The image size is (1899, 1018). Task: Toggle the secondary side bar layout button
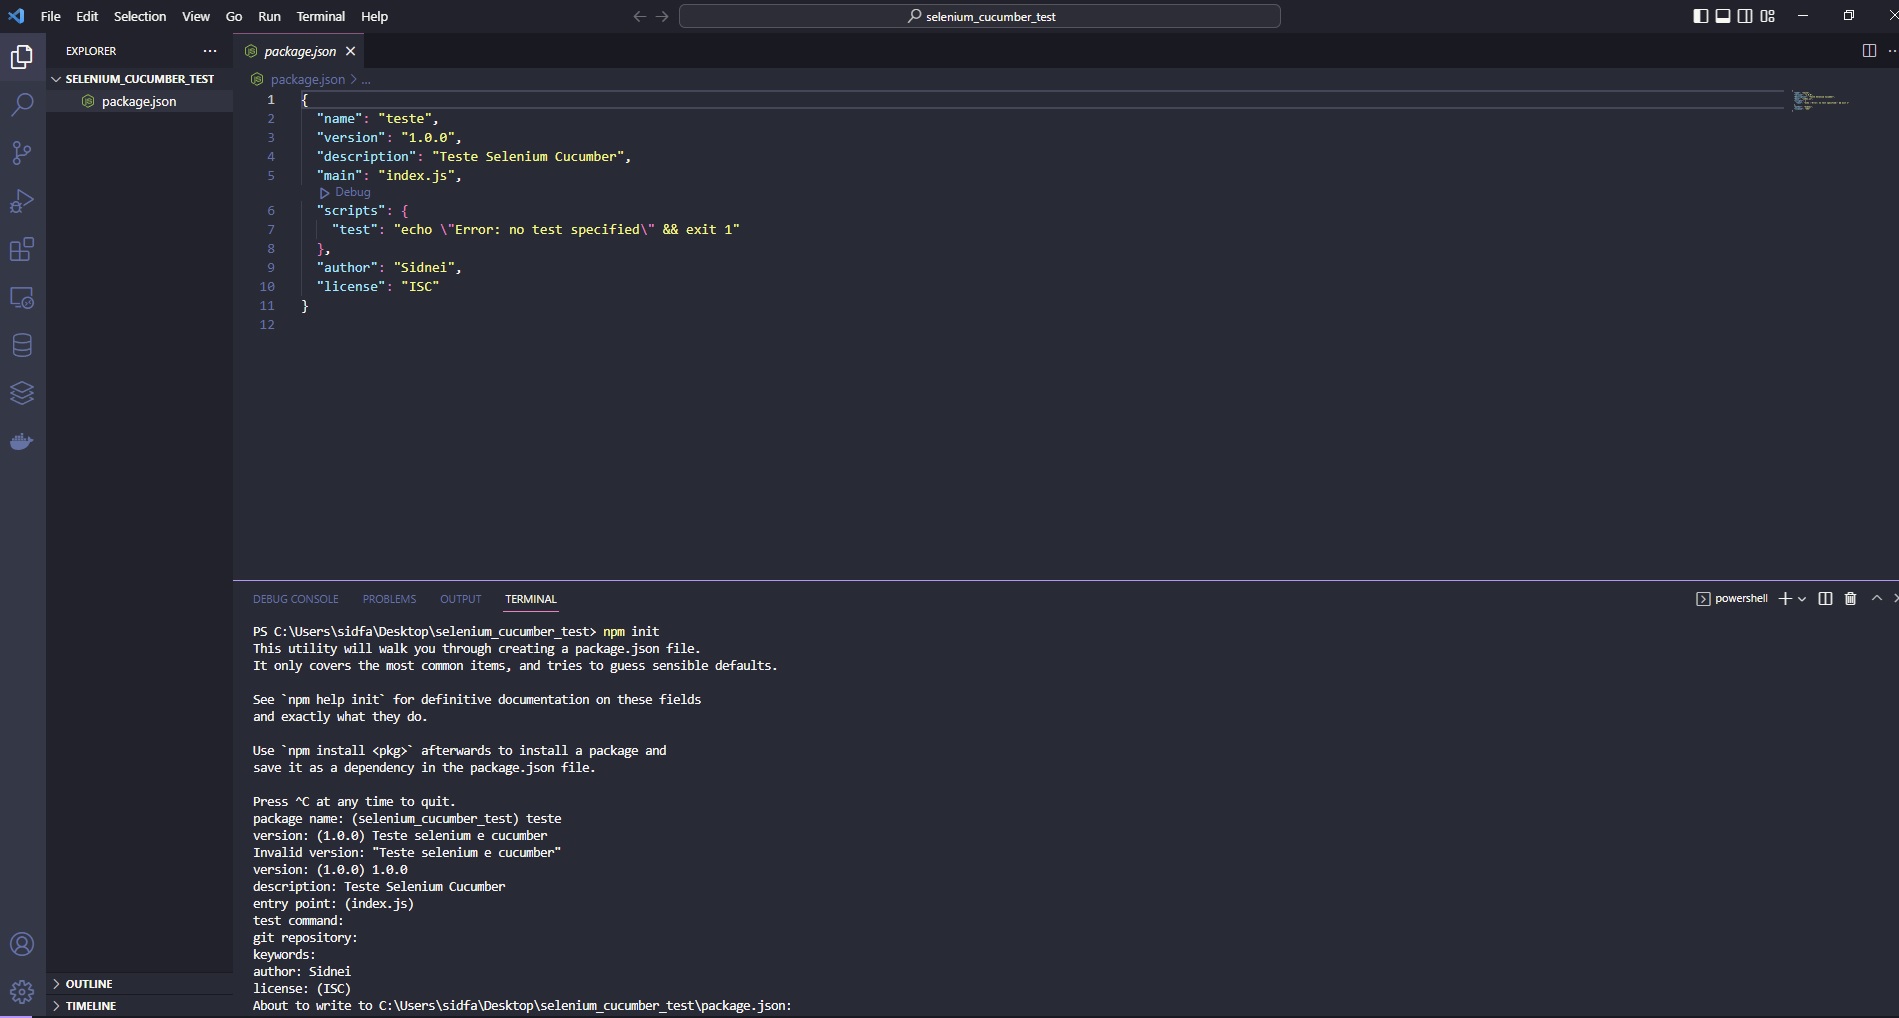point(1745,16)
